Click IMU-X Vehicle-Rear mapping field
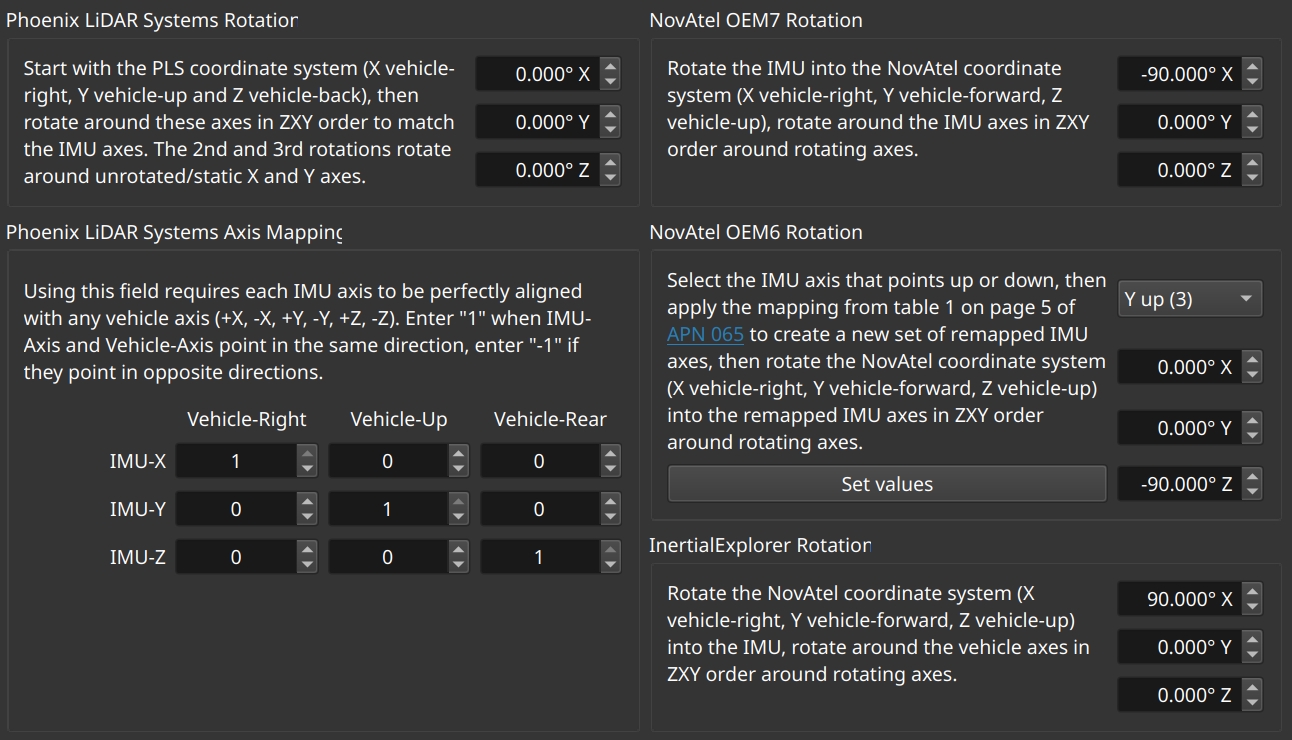The width and height of the screenshot is (1292, 740). pos(540,461)
